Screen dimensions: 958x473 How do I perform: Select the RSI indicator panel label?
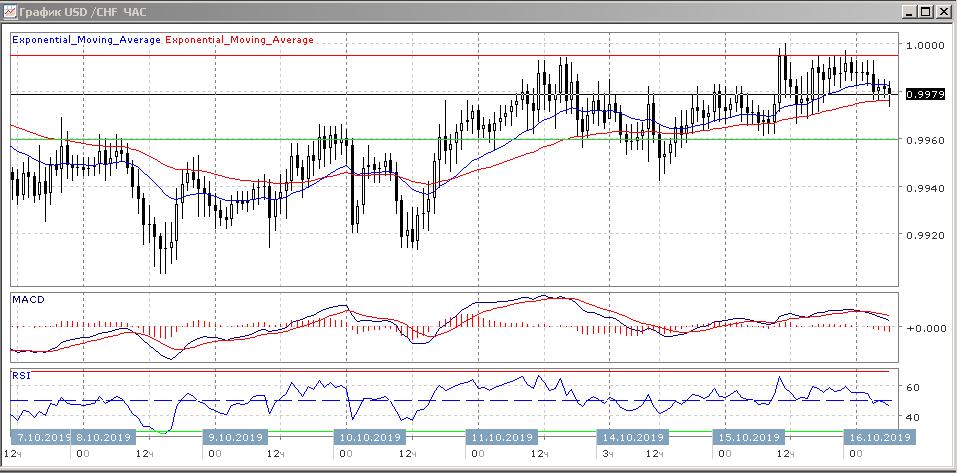click(21, 376)
